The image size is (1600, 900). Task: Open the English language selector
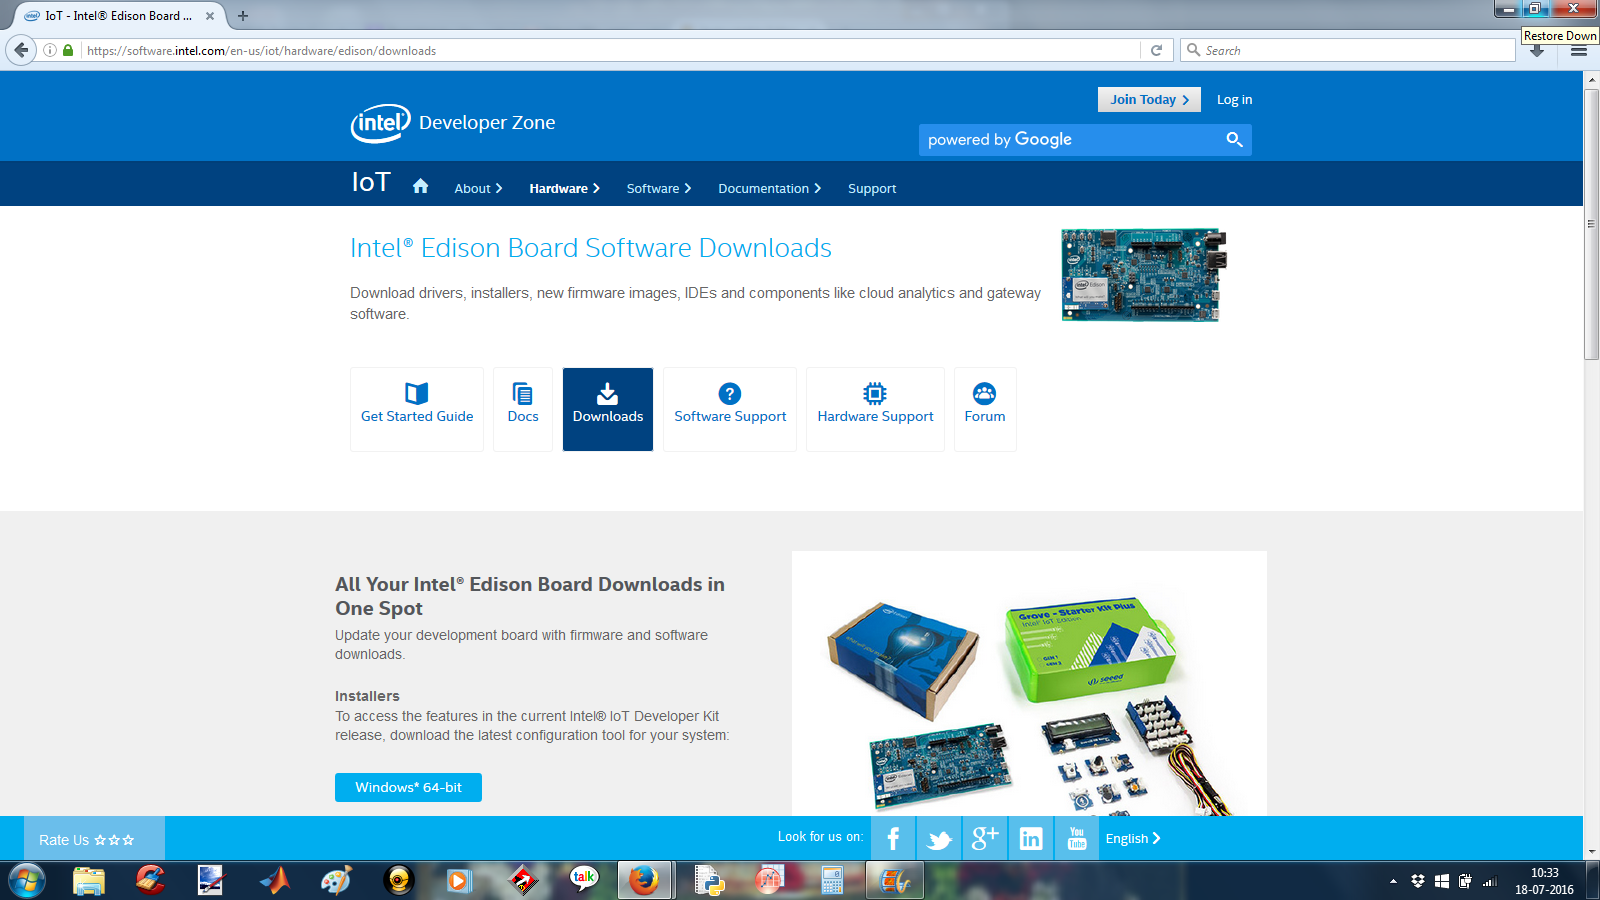[x=1133, y=838]
